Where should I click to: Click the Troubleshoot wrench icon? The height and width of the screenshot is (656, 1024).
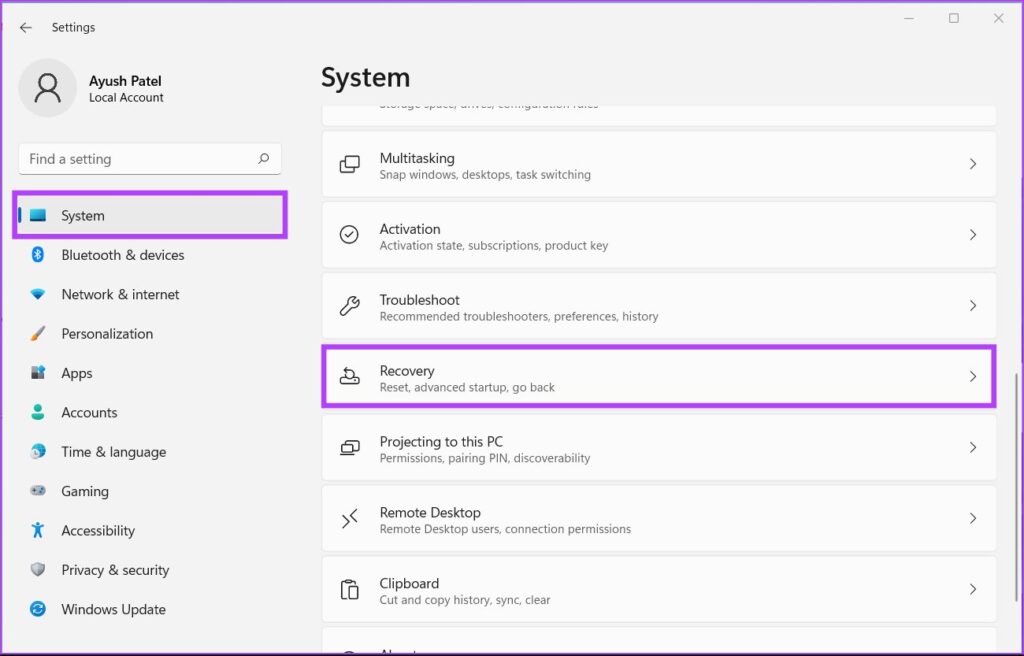[x=349, y=305]
